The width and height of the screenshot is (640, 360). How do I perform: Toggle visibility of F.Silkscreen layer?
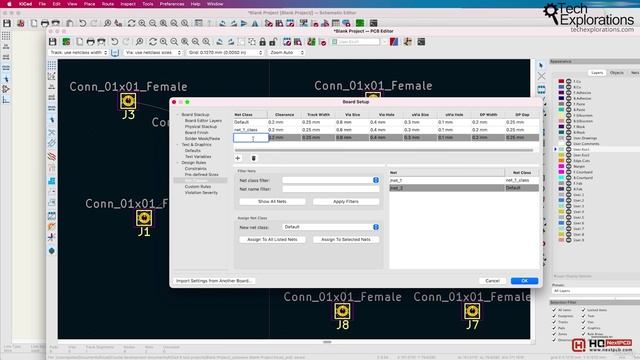point(569,116)
